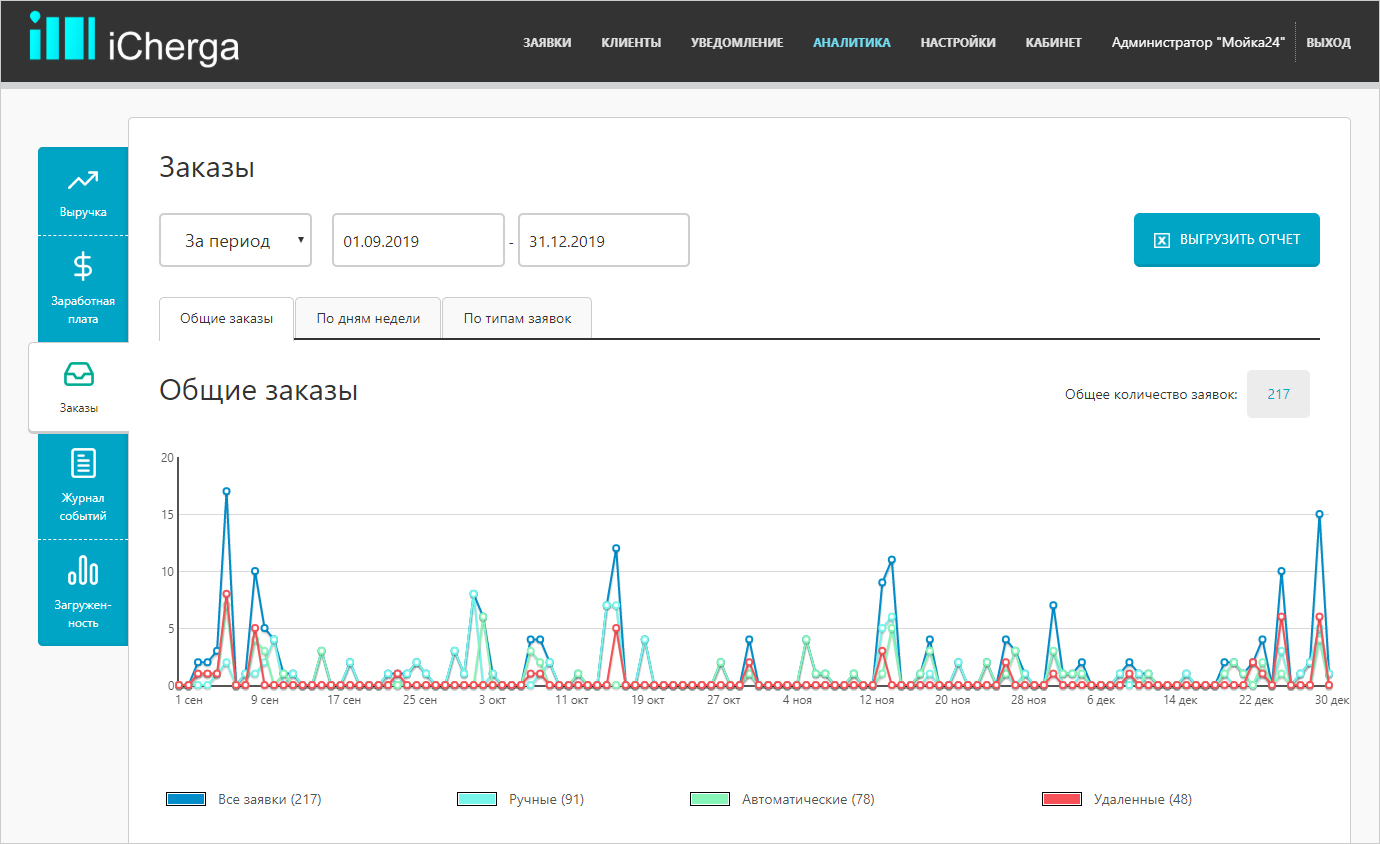1380x844 pixels.
Task: Open Заработная плата dollar icon
Action: pos(83,266)
